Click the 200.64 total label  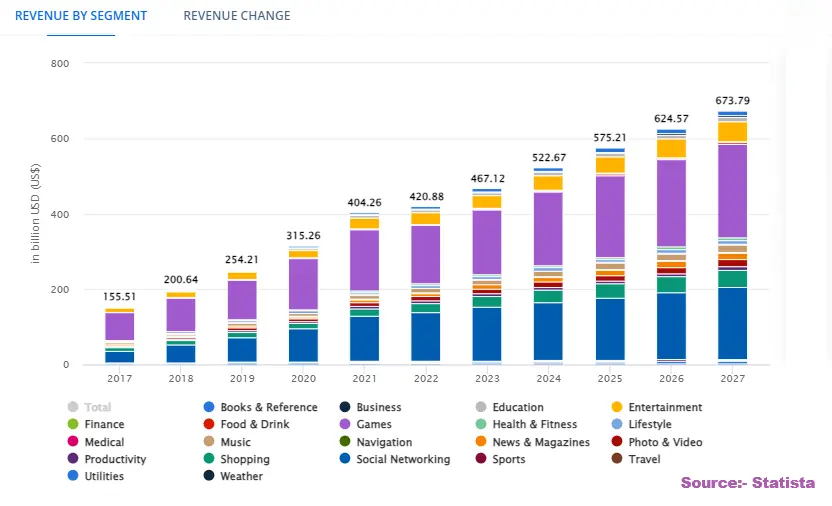181,280
